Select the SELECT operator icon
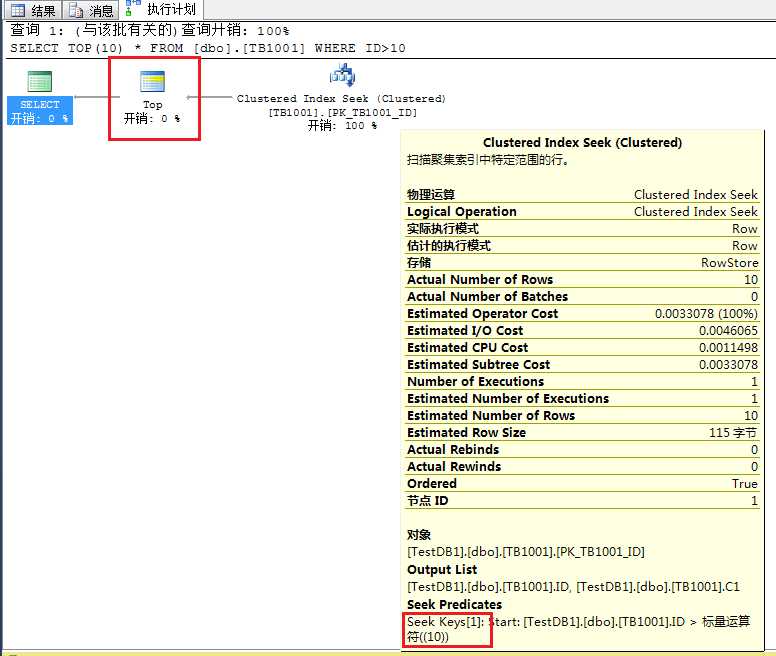 [40, 82]
